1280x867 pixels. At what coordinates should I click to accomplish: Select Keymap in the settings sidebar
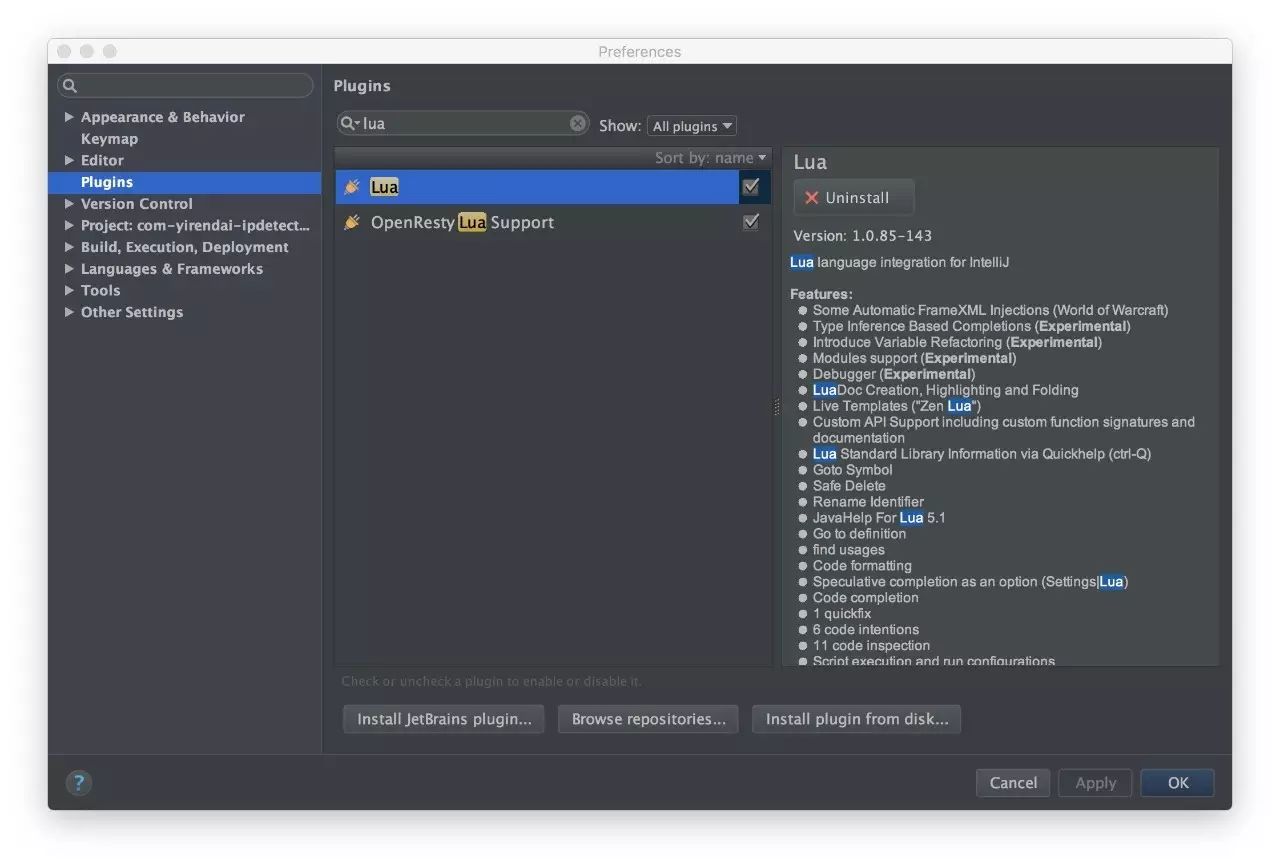(109, 139)
